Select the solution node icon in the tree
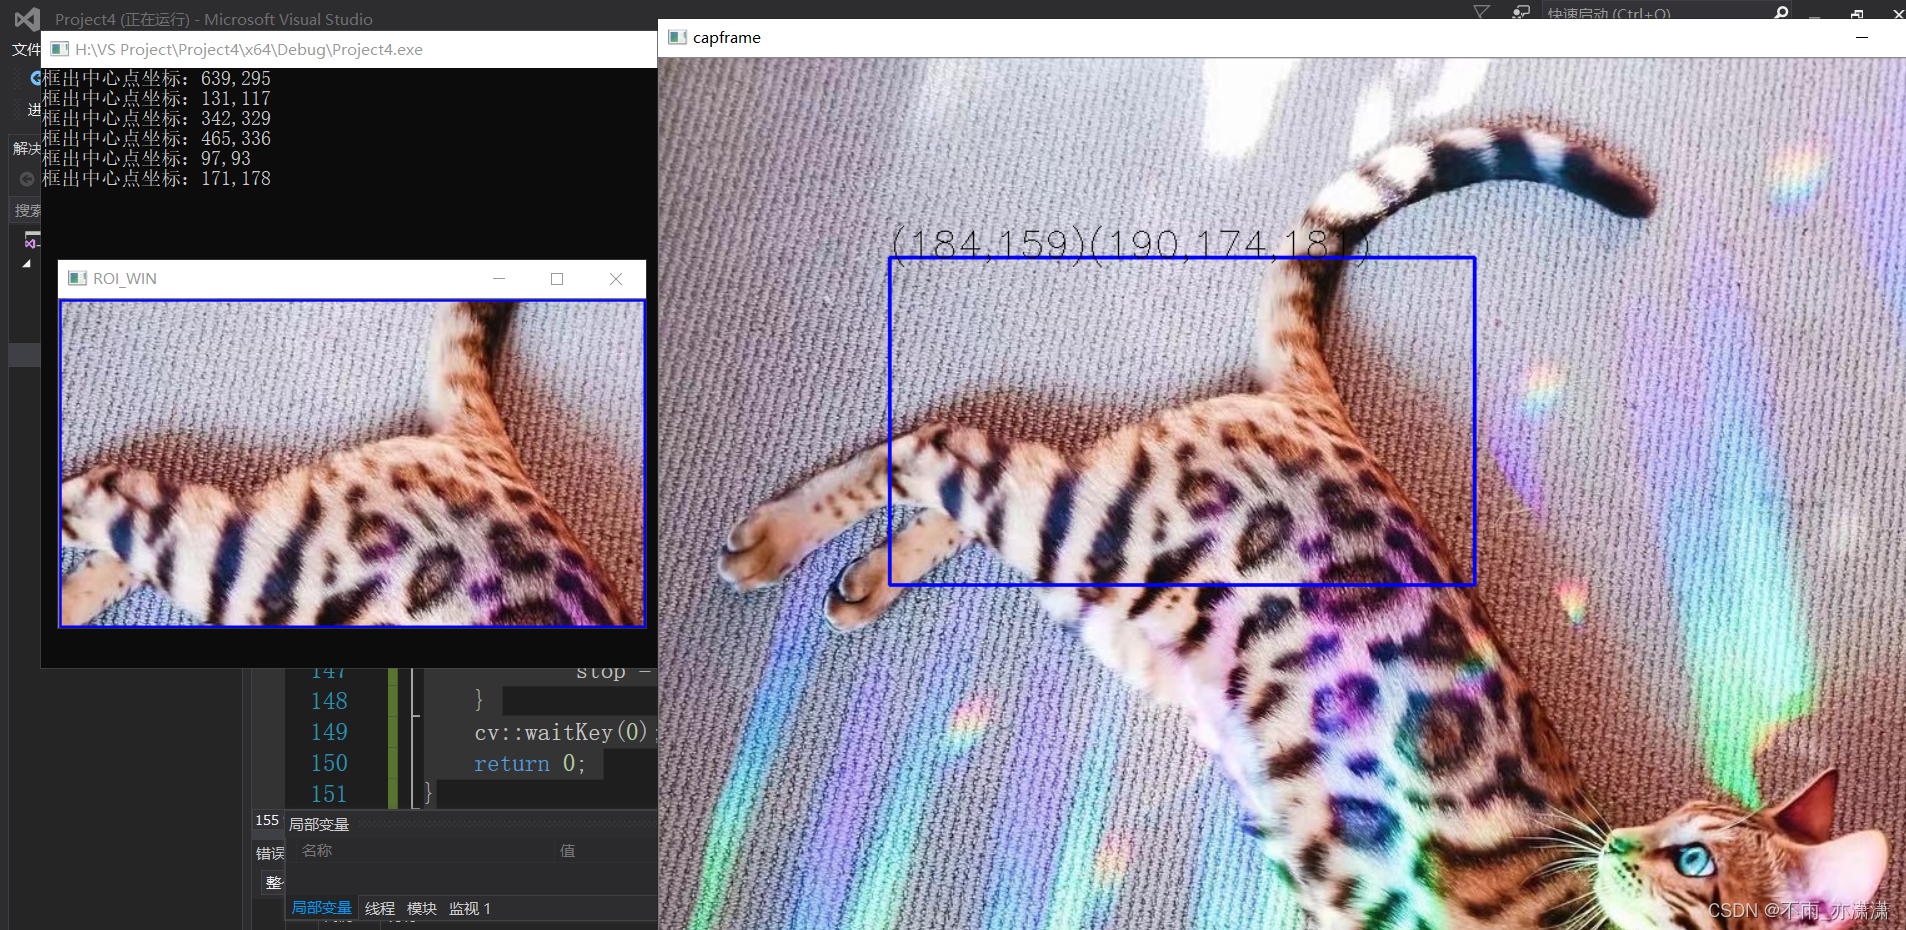 [x=32, y=240]
